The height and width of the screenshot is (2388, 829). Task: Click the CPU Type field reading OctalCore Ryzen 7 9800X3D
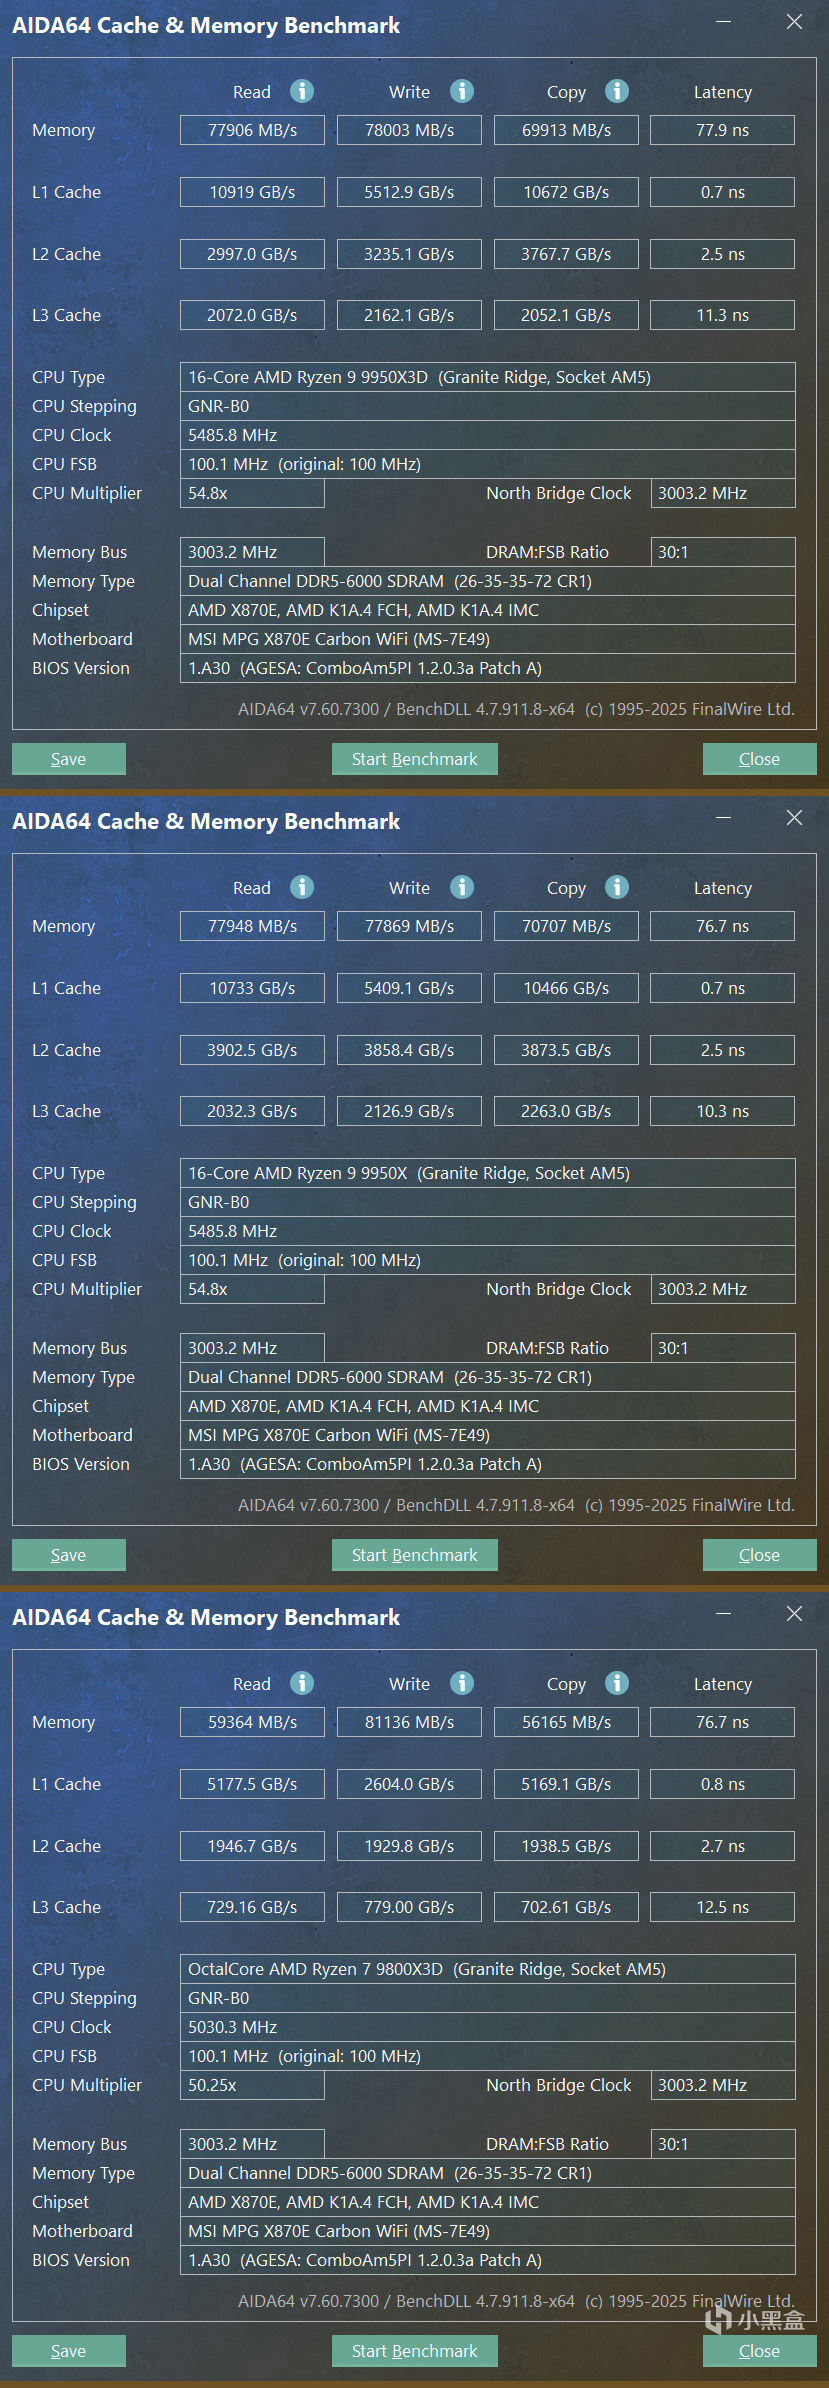point(488,1969)
